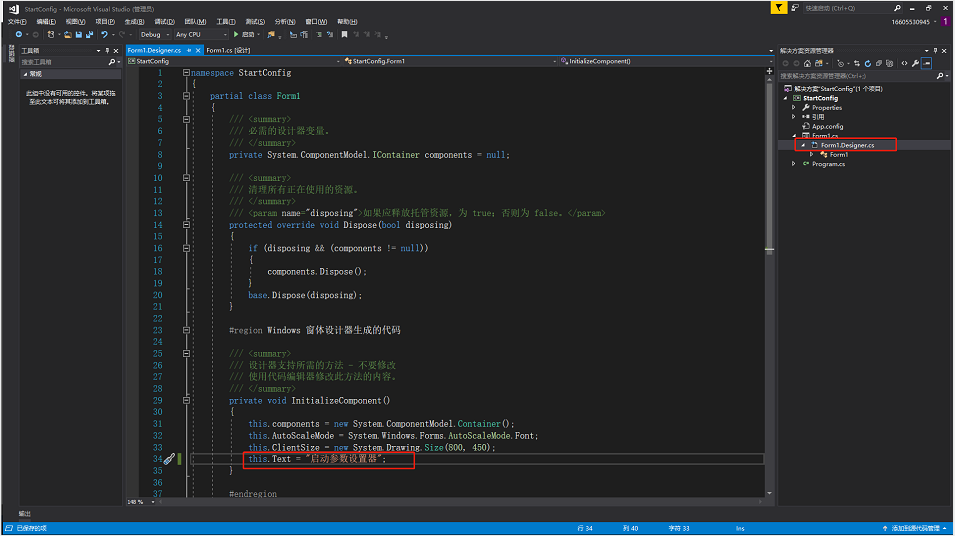Screen dimensions: 955x536
Task: Click the Save All icon
Action: point(90,35)
